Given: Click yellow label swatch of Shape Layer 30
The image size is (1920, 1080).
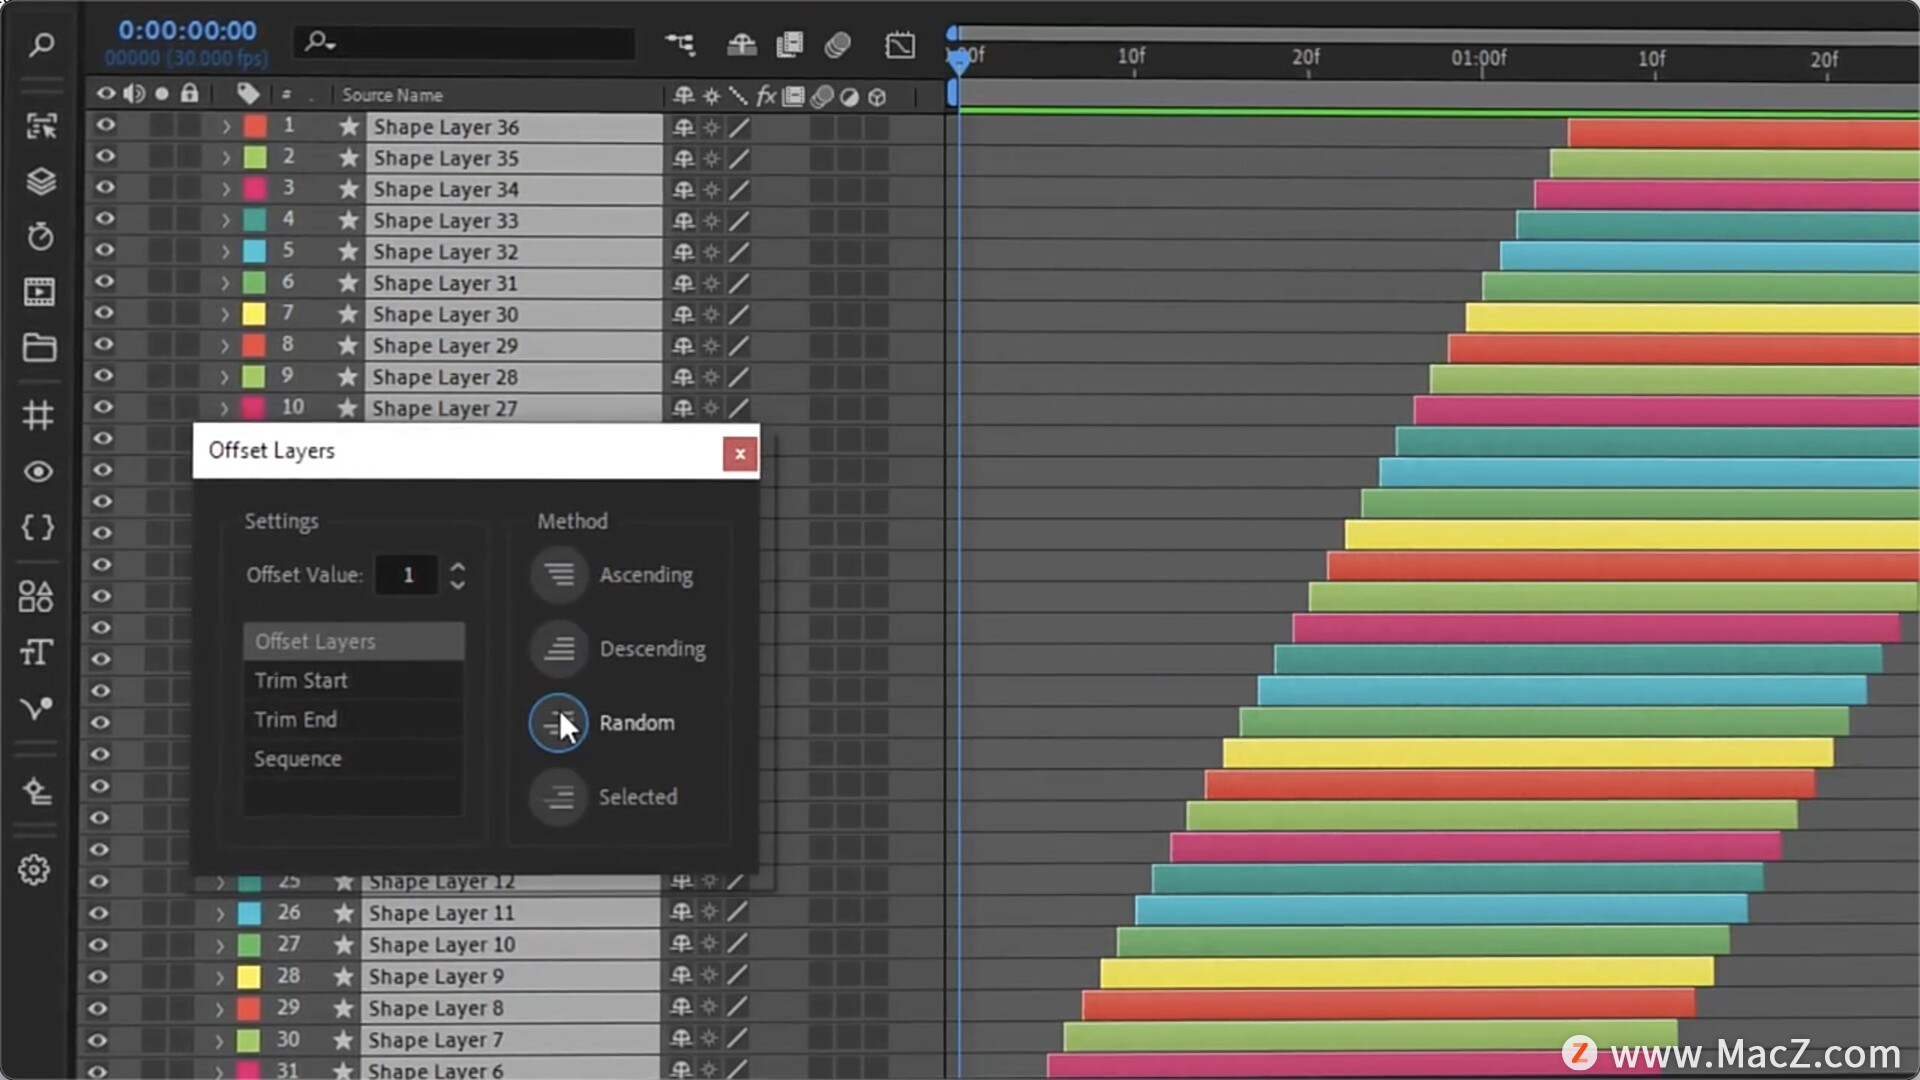Looking at the screenshot, I should (x=254, y=314).
